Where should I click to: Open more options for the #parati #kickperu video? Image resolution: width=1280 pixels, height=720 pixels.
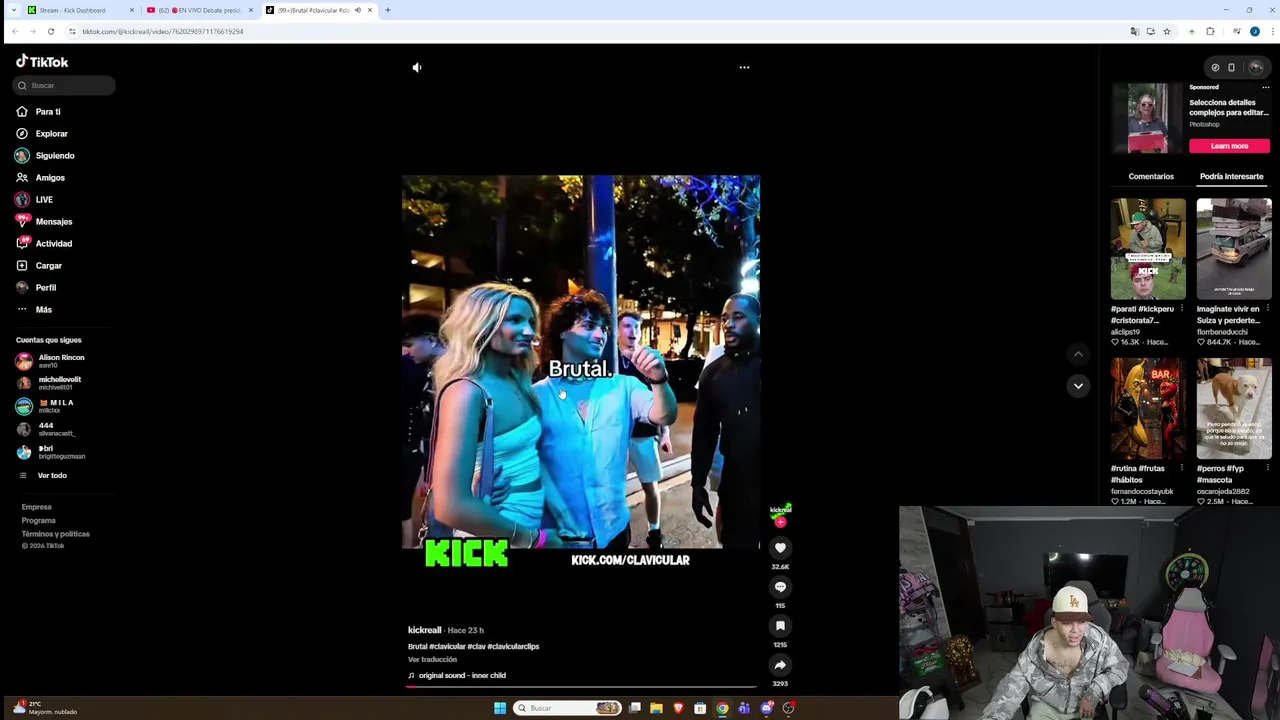[1182, 309]
